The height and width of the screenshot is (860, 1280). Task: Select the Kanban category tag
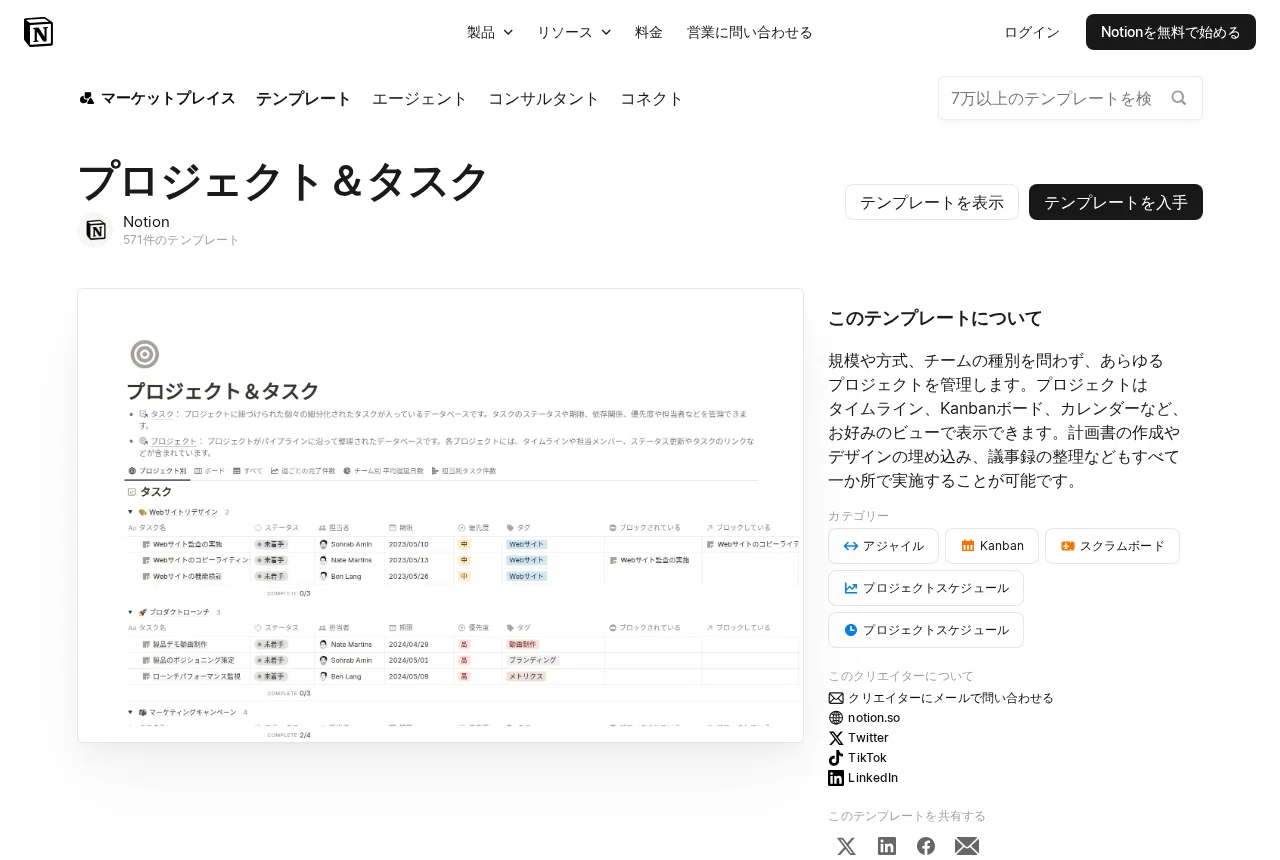[x=992, y=546]
